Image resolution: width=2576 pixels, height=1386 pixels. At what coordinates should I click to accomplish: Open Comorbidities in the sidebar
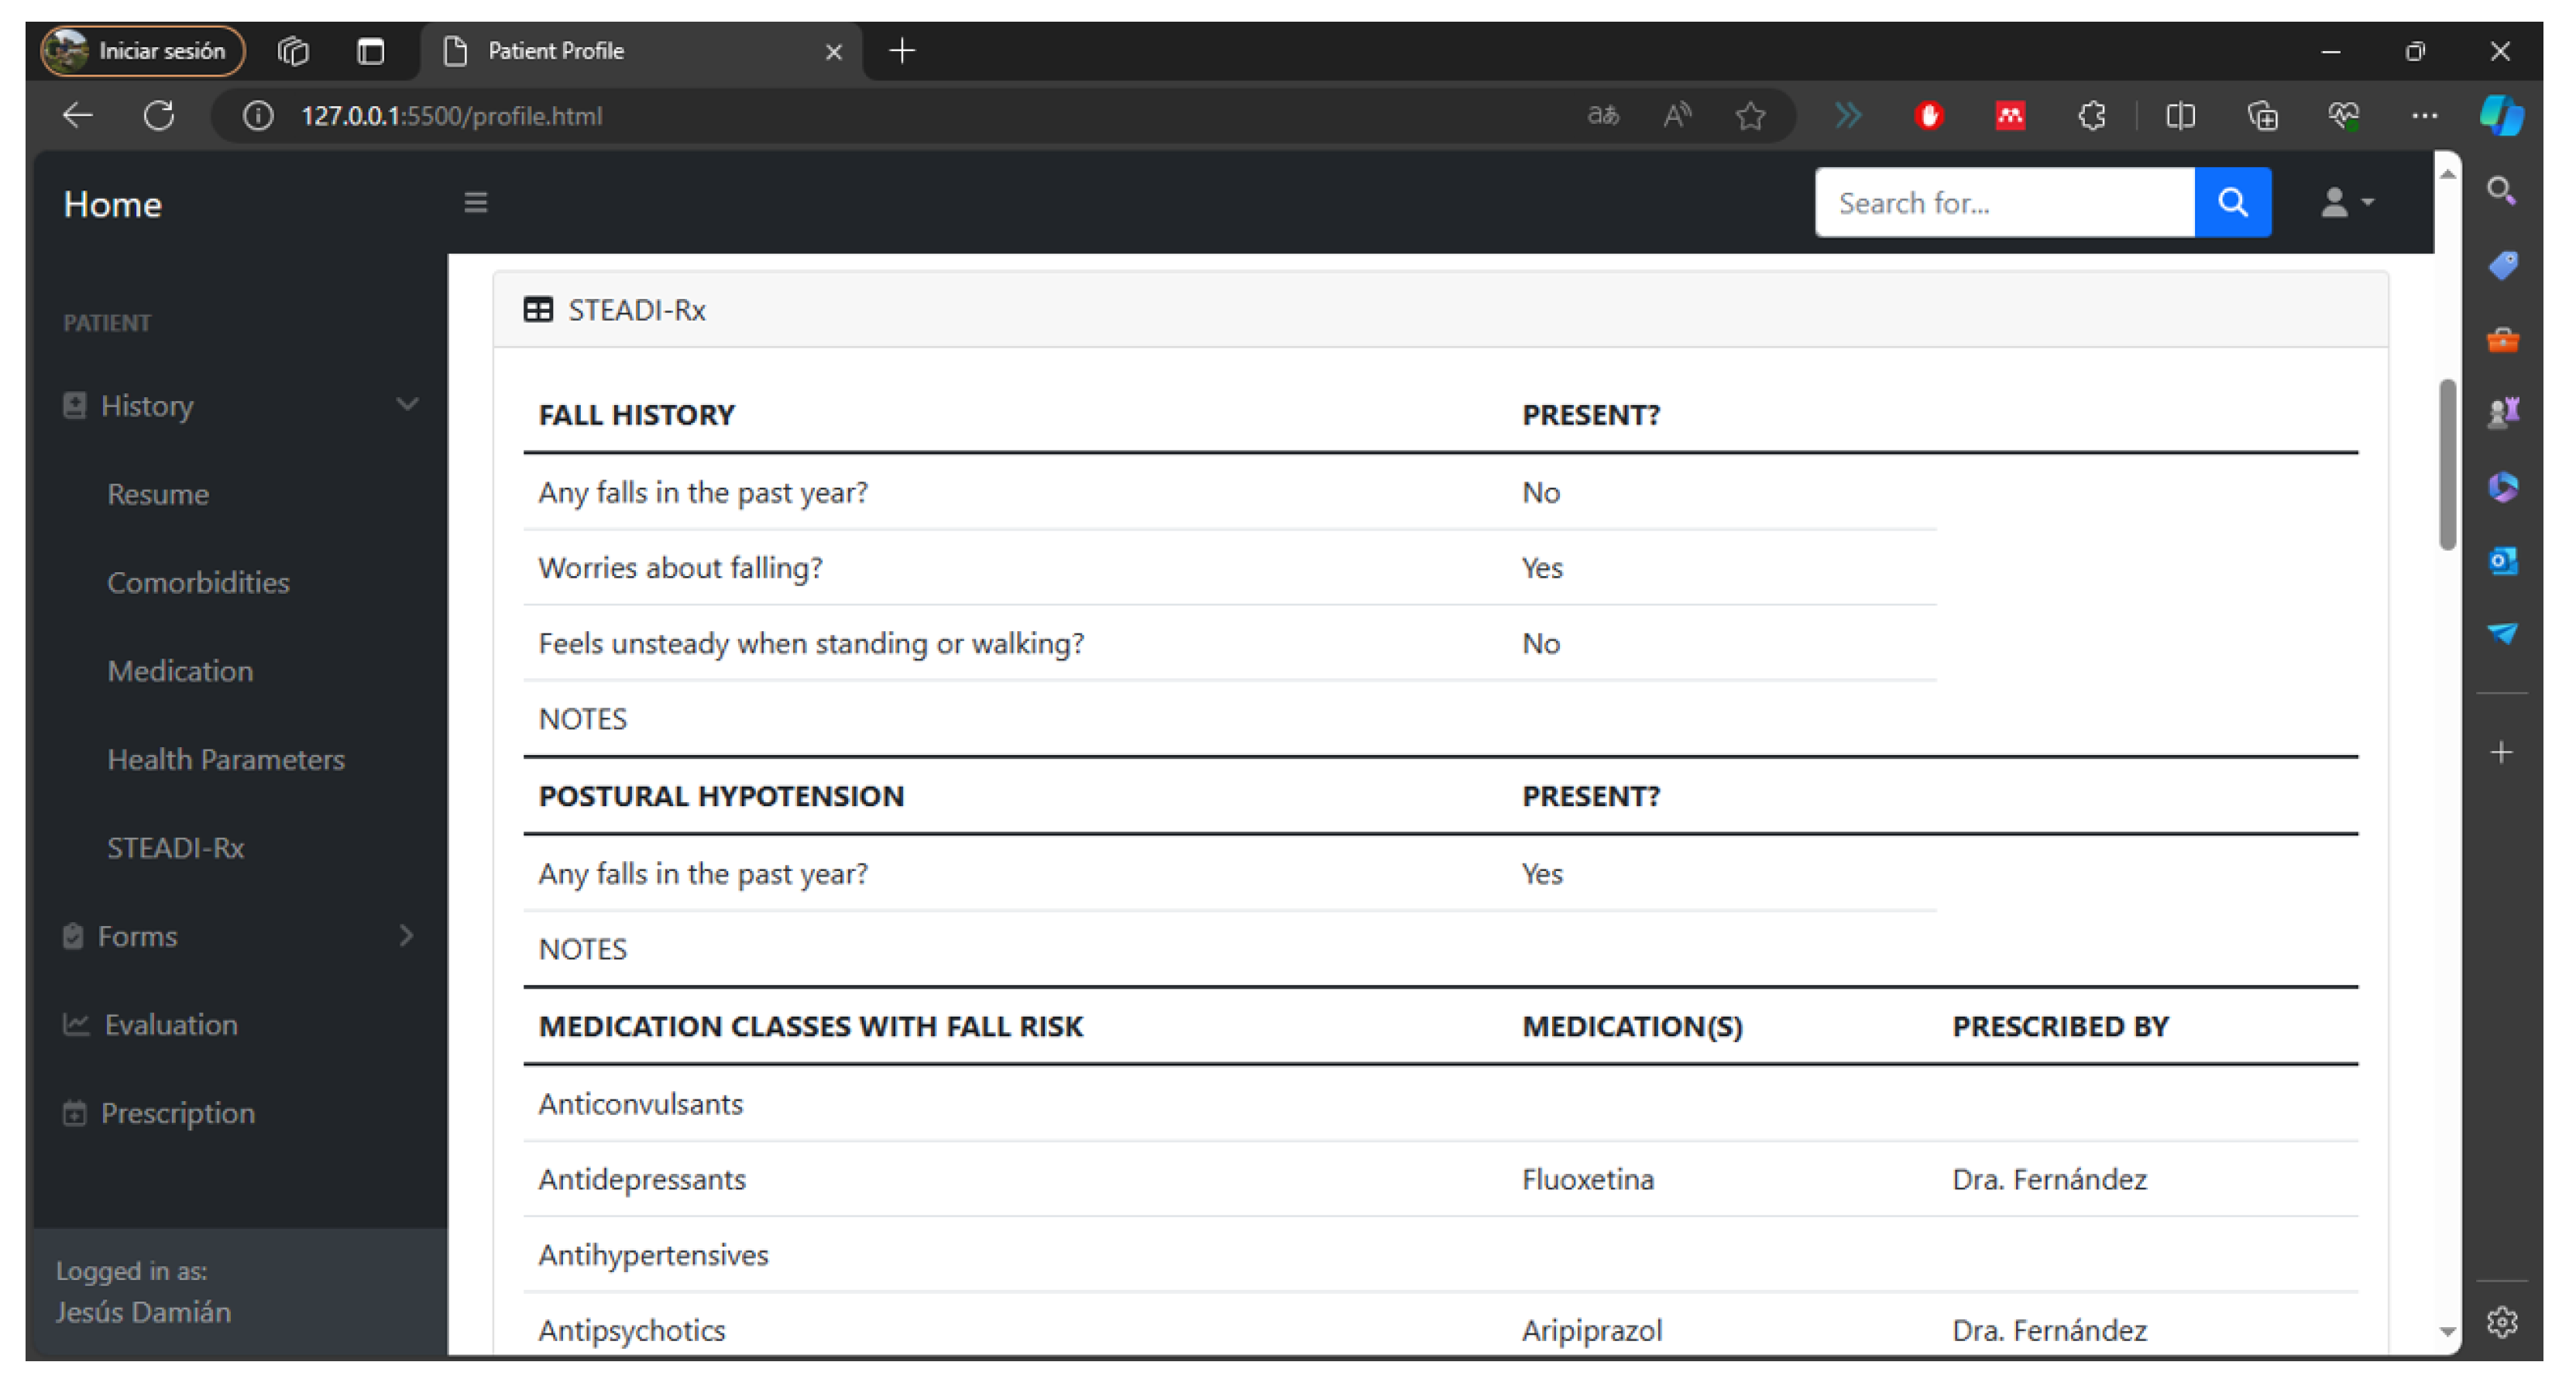198,582
